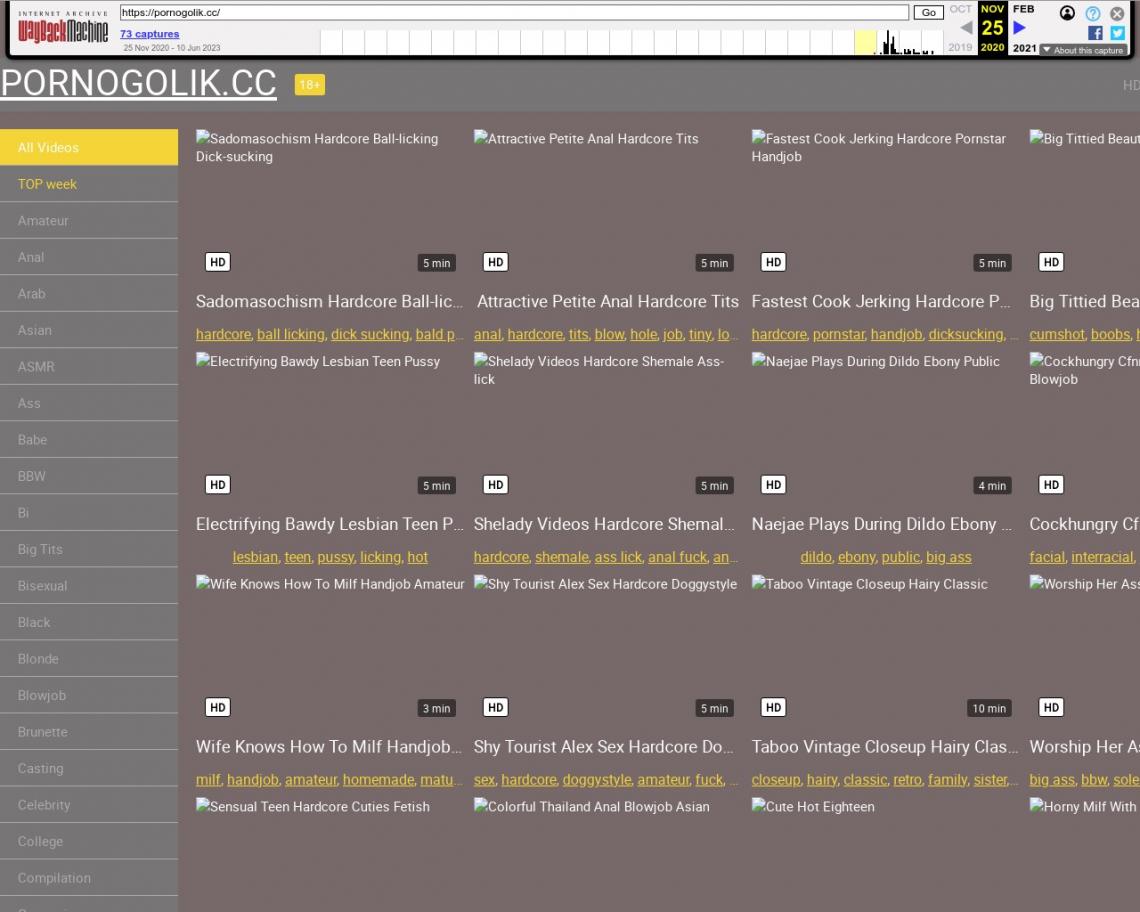1140x912 pixels.
Task: Click the PORNOGOLIK.CC site logo
Action: 138,83
